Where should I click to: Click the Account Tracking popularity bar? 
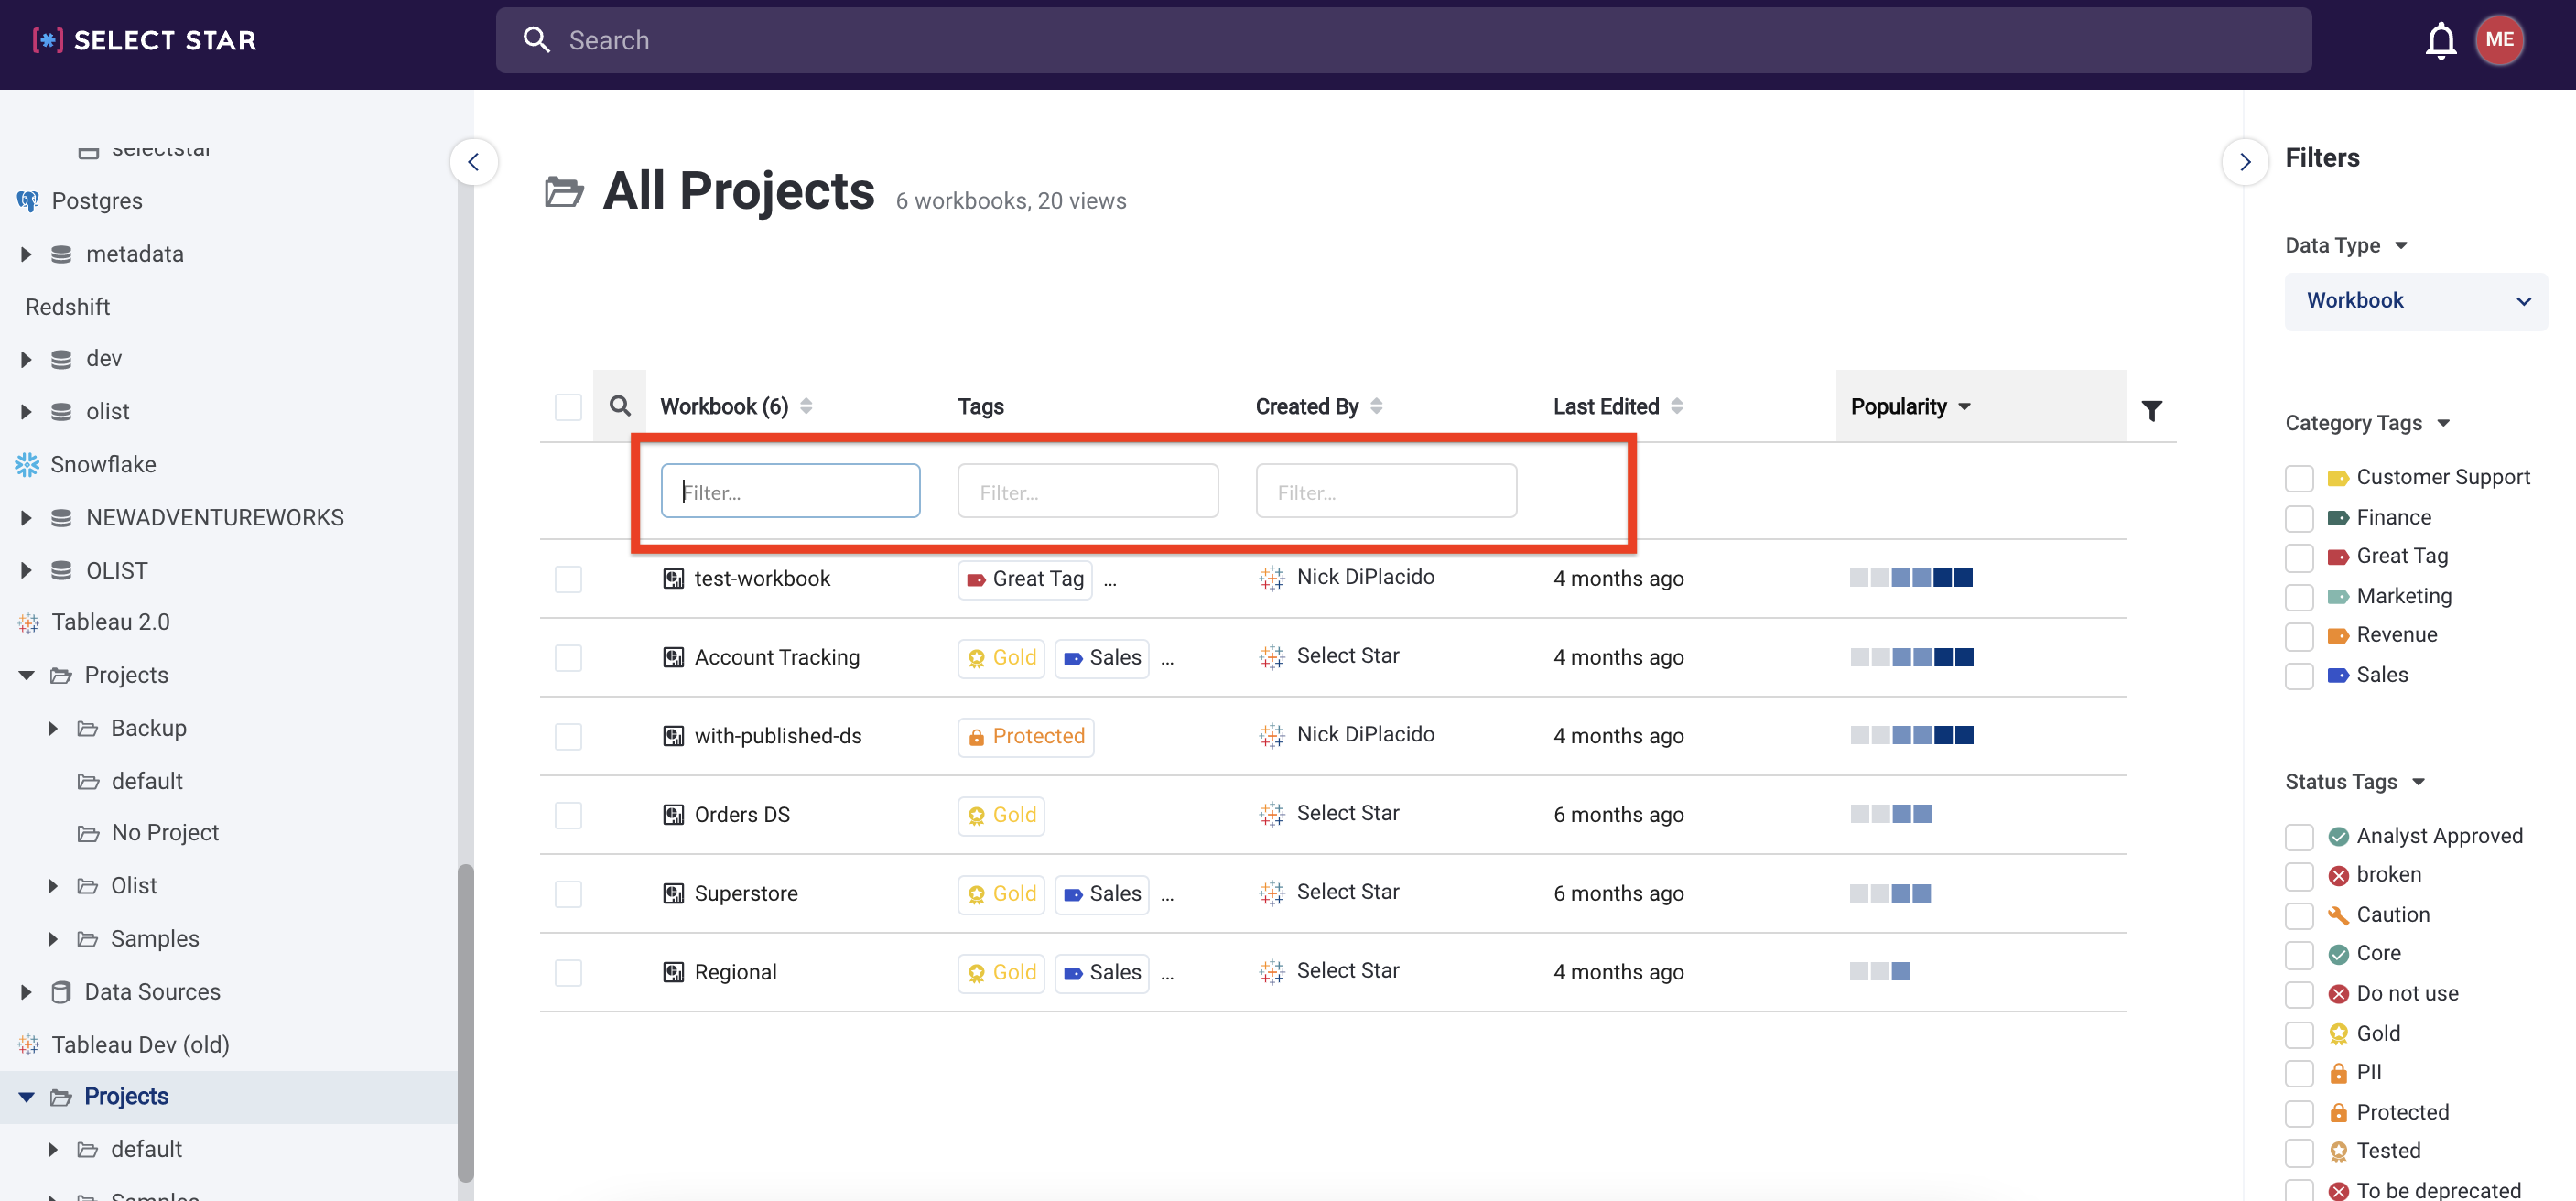click(x=1911, y=657)
